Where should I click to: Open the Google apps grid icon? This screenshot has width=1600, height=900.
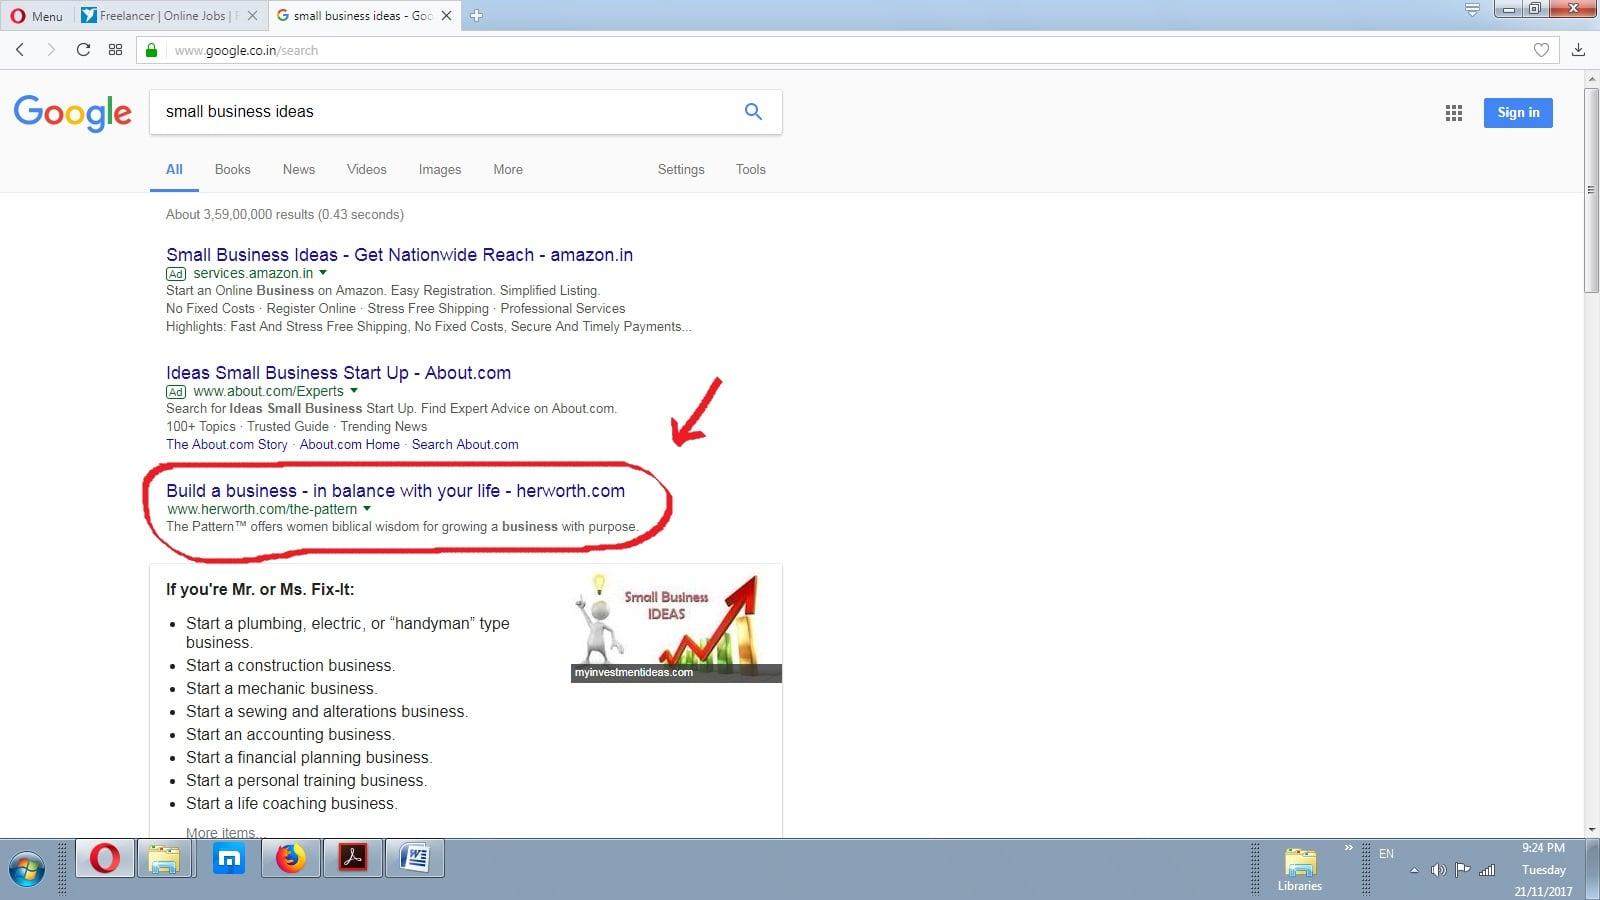point(1454,113)
